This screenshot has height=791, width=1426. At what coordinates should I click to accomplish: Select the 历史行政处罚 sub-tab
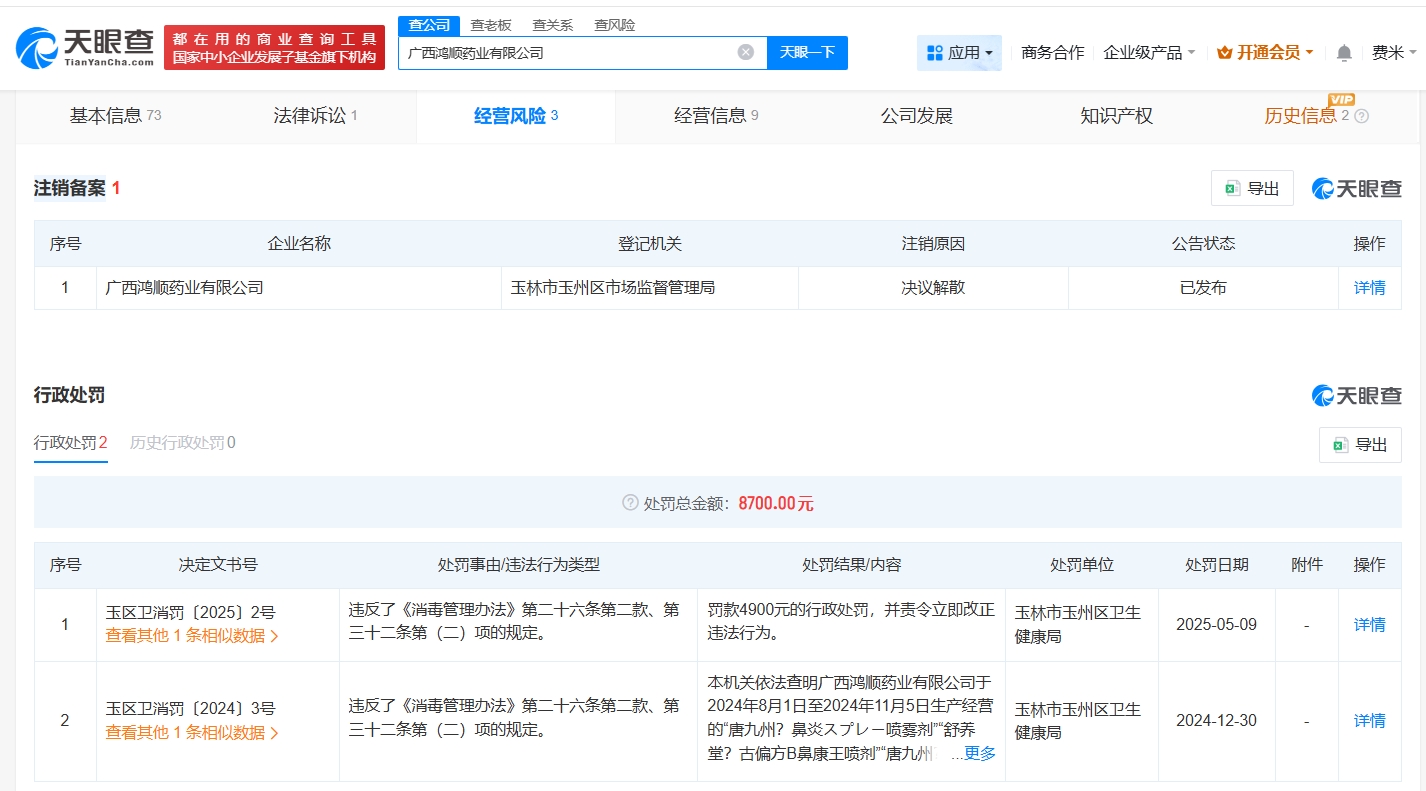point(182,442)
